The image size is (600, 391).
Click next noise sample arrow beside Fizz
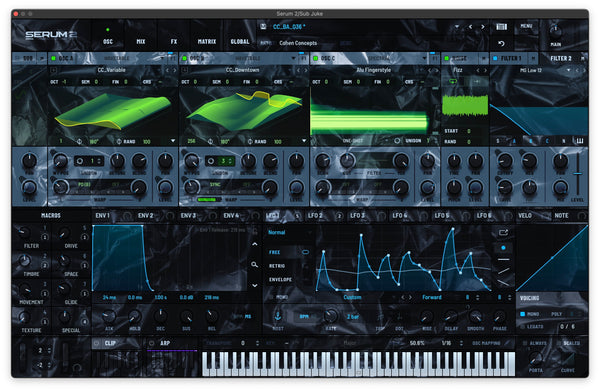pos(485,70)
